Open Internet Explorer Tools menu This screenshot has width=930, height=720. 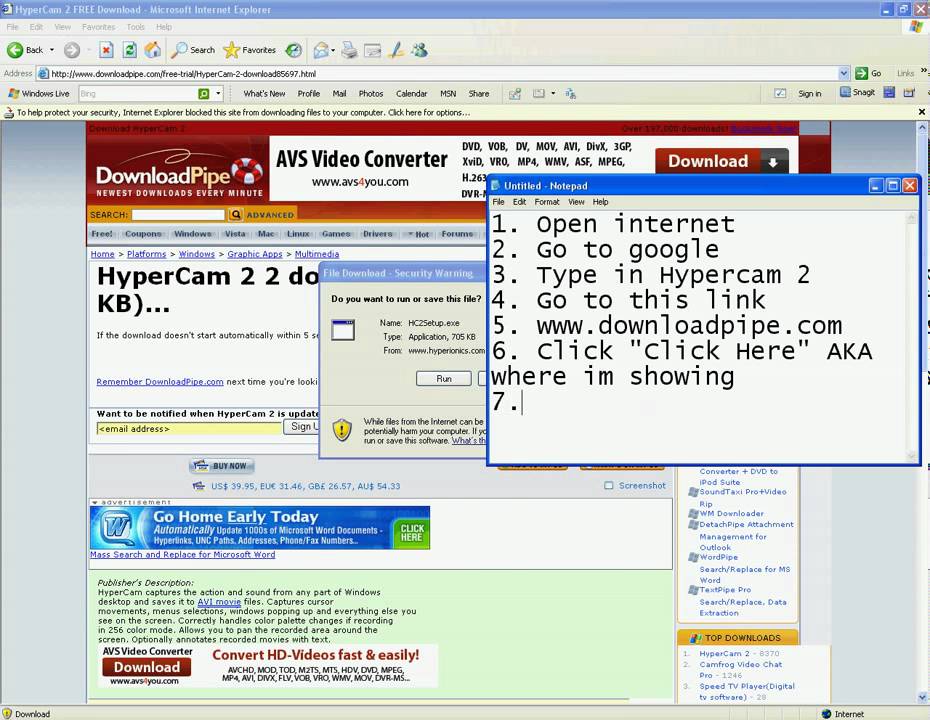pos(135,27)
